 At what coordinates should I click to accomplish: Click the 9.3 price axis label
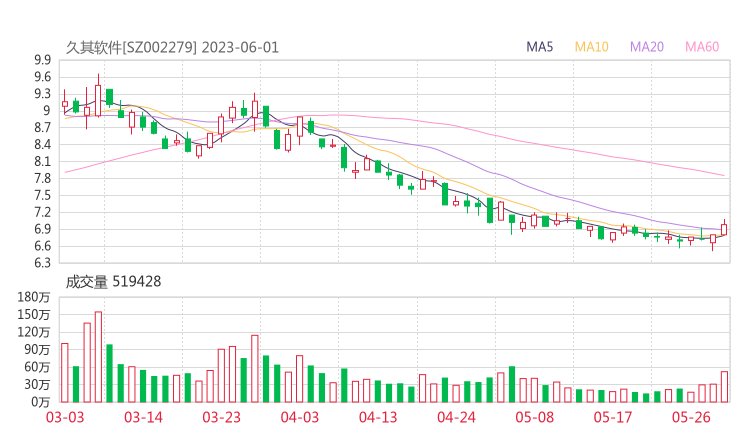pos(42,94)
